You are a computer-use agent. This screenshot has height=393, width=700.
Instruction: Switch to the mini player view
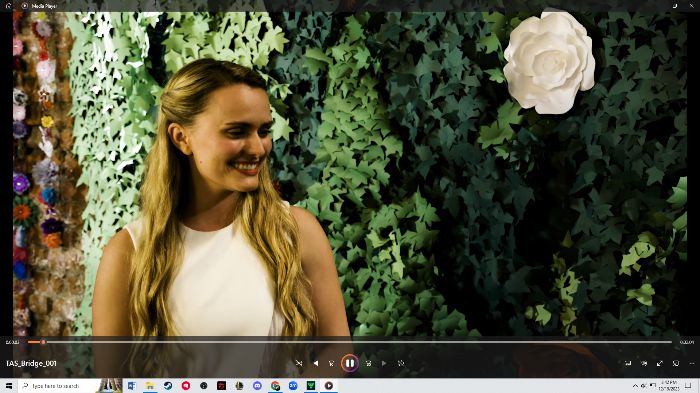pos(676,364)
